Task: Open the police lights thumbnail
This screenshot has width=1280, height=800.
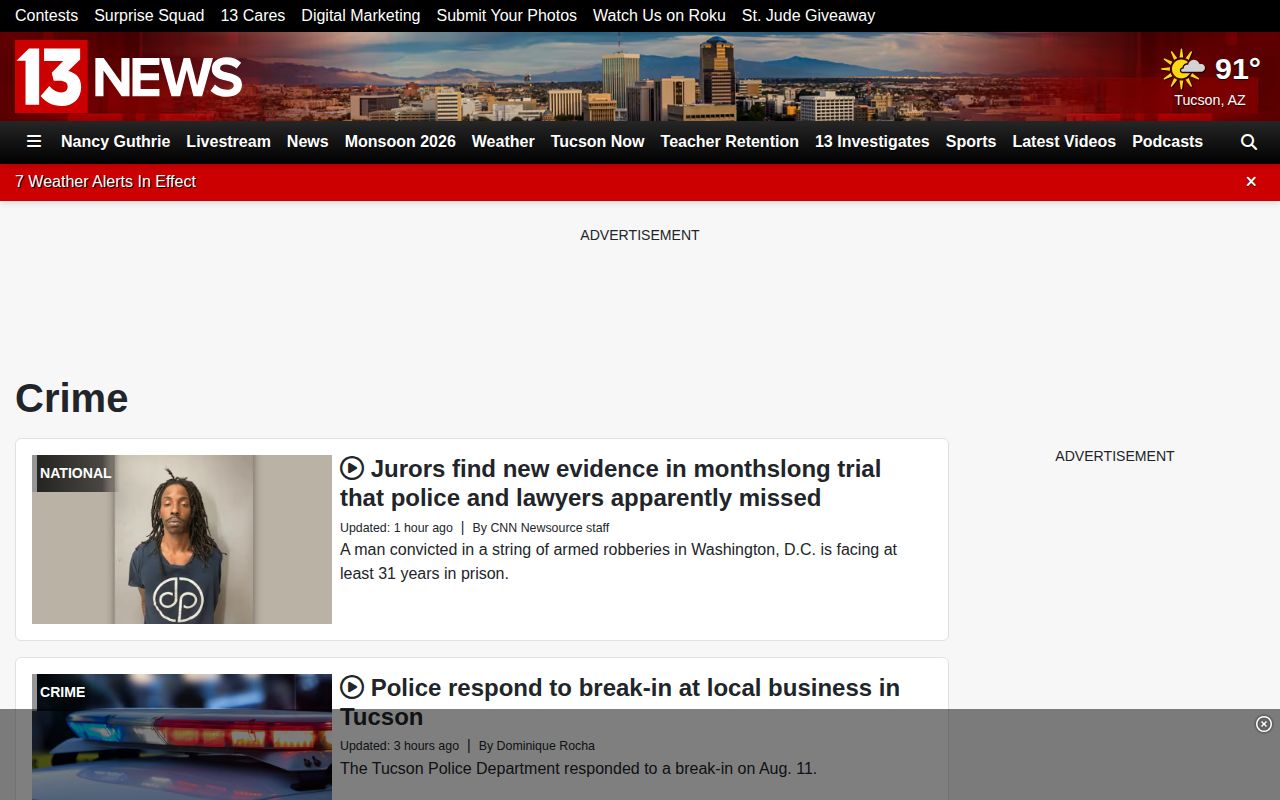Action: click(182, 737)
